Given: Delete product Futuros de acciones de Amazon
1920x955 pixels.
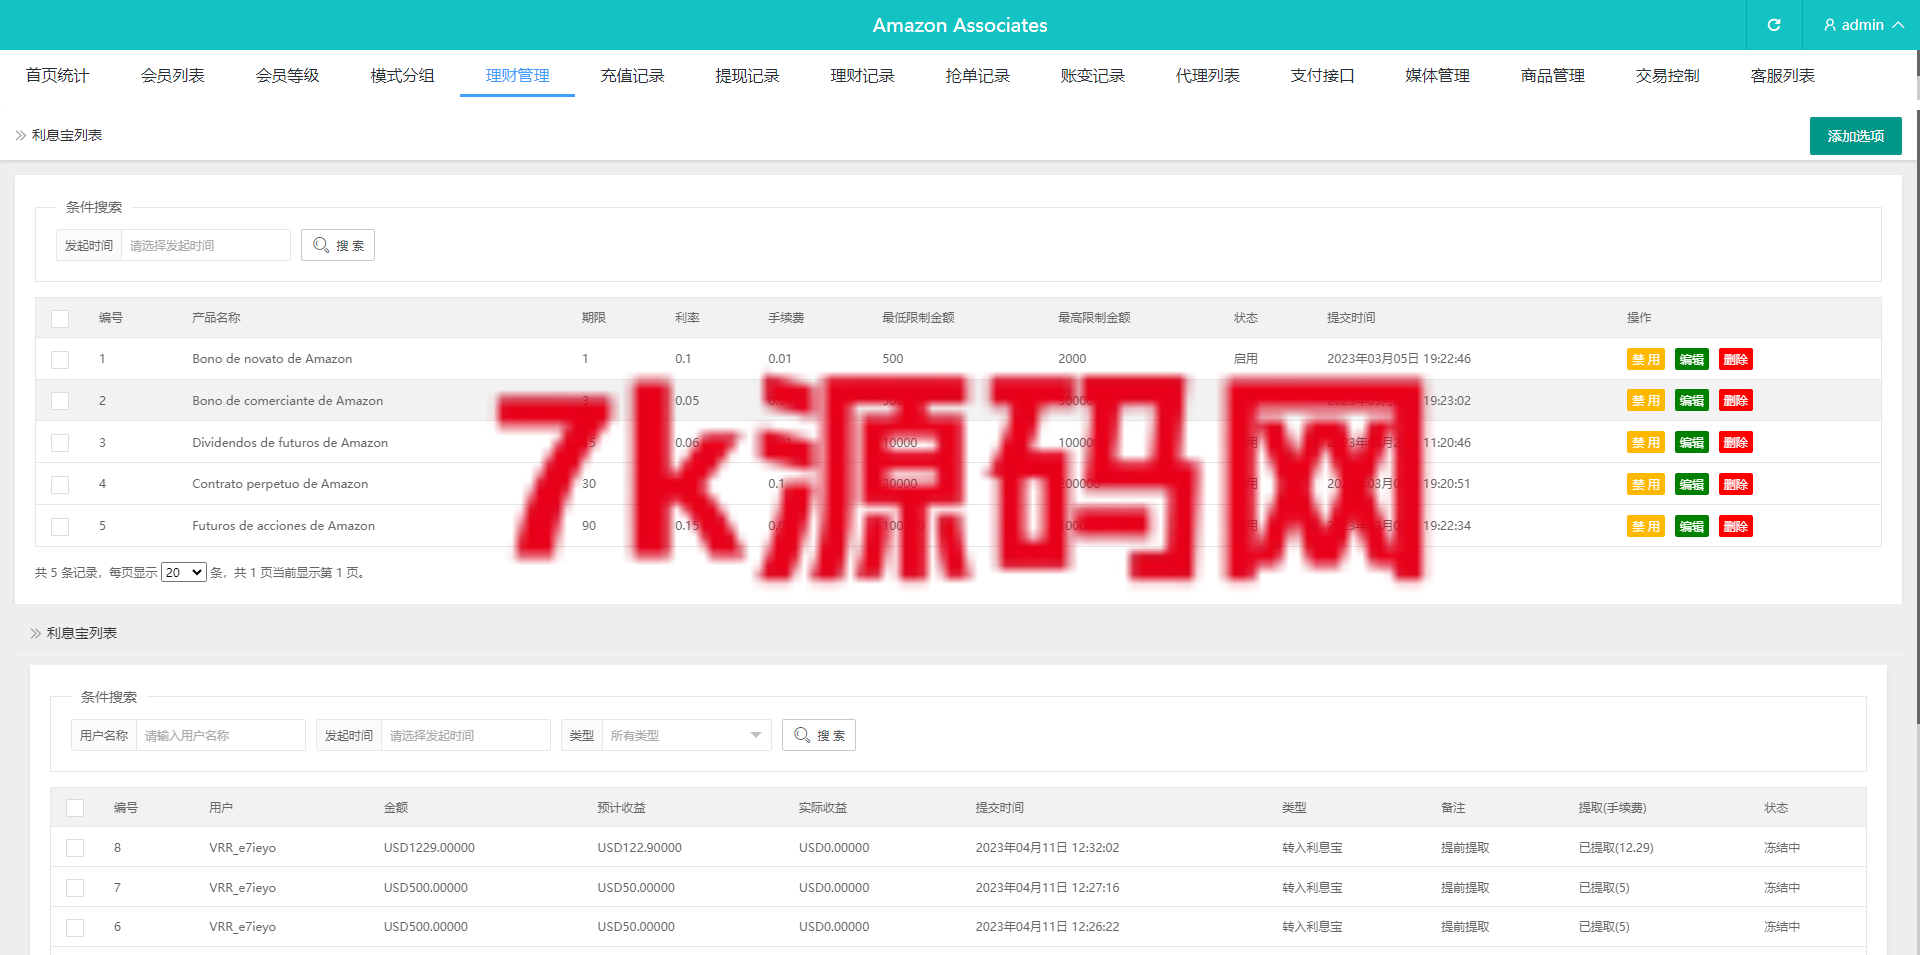Looking at the screenshot, I should pyautogui.click(x=1736, y=526).
